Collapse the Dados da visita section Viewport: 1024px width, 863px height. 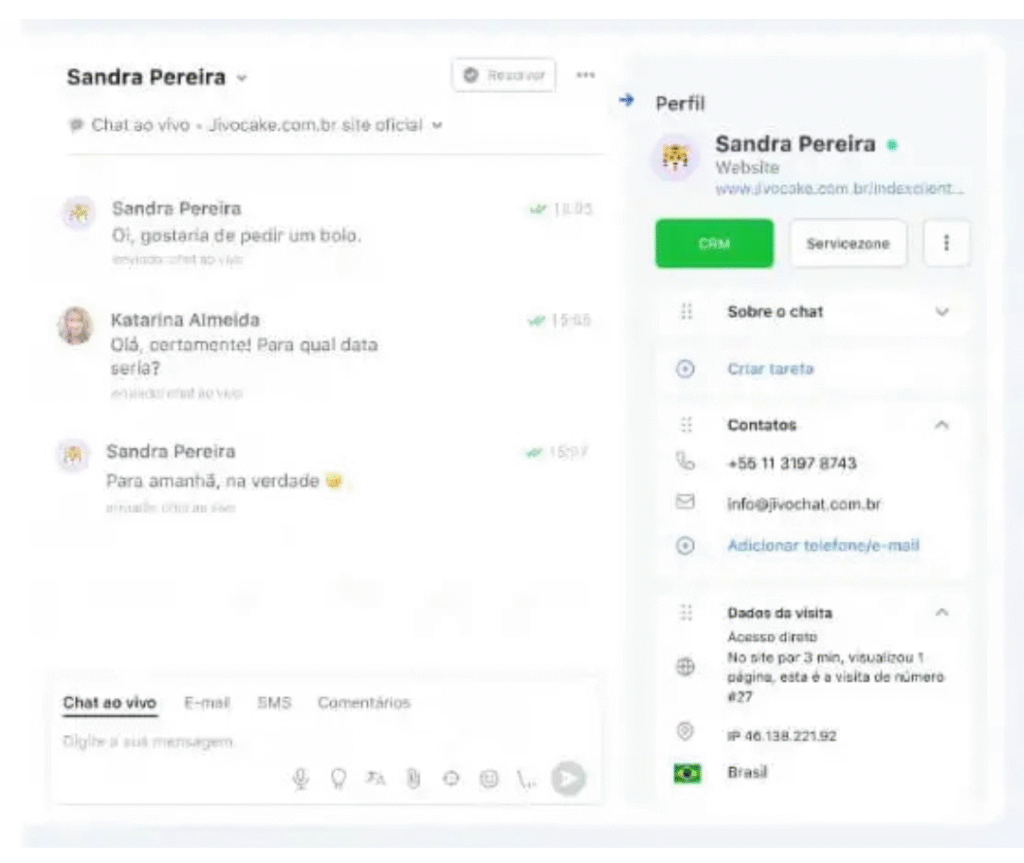tap(941, 612)
